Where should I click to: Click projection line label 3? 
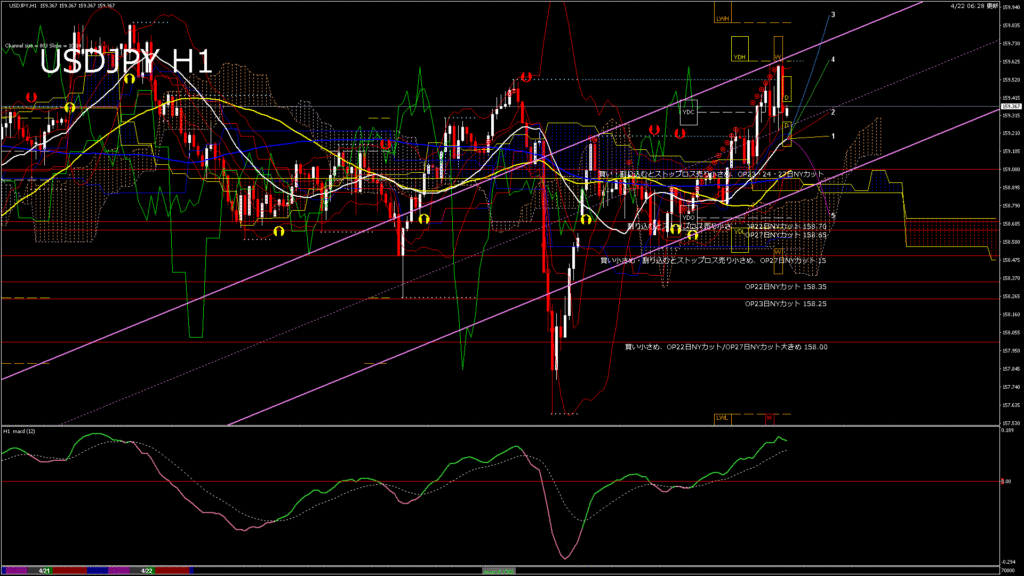tap(833, 15)
